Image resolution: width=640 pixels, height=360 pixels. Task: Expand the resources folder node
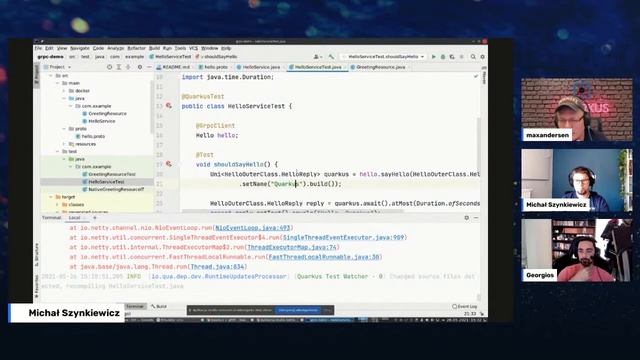tap(64, 144)
